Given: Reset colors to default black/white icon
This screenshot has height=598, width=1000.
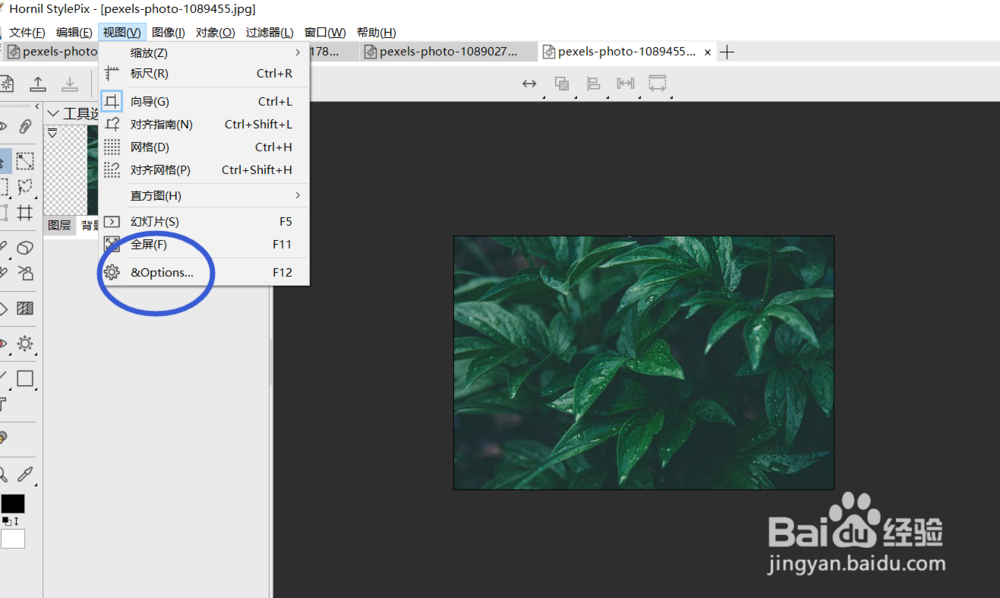Looking at the screenshot, I should pyautogui.click(x=6, y=521).
